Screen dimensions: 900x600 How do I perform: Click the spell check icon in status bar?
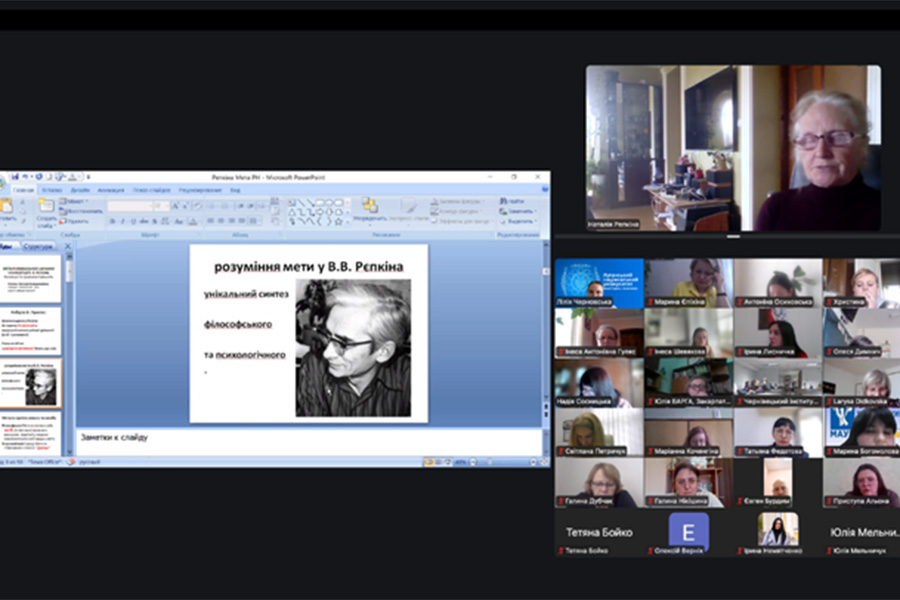point(71,462)
